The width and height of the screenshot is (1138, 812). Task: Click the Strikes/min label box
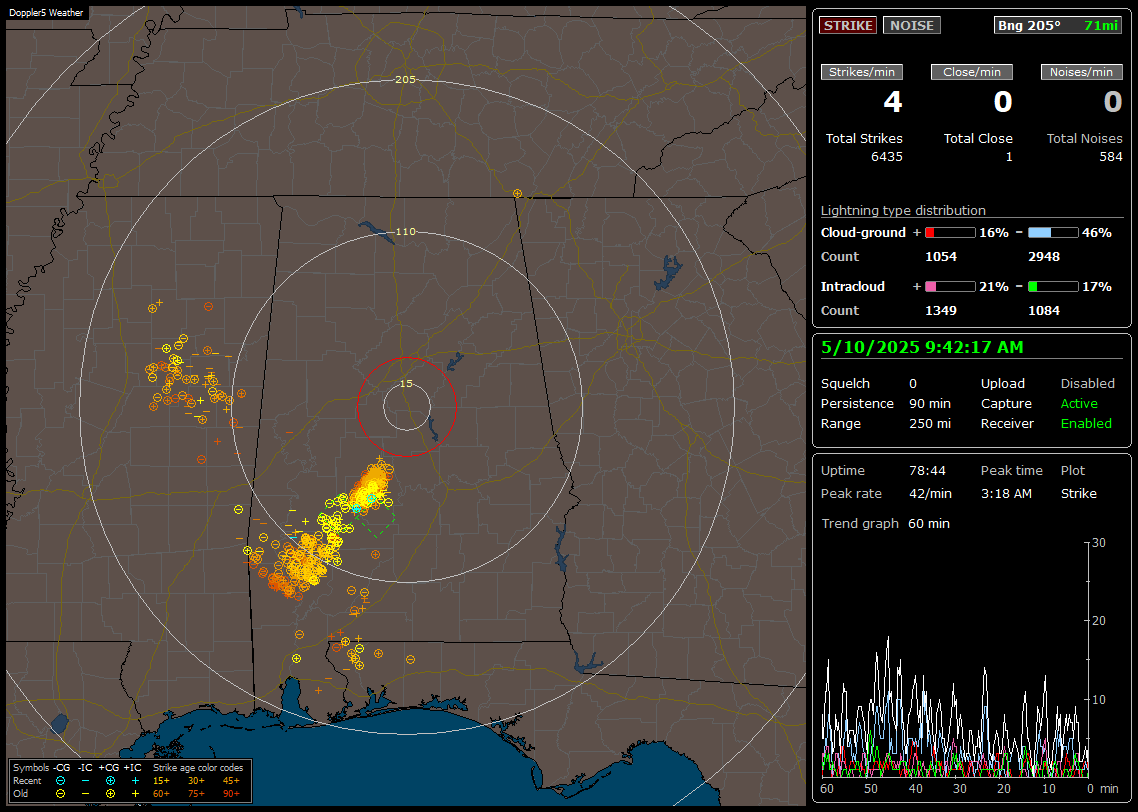coord(861,72)
